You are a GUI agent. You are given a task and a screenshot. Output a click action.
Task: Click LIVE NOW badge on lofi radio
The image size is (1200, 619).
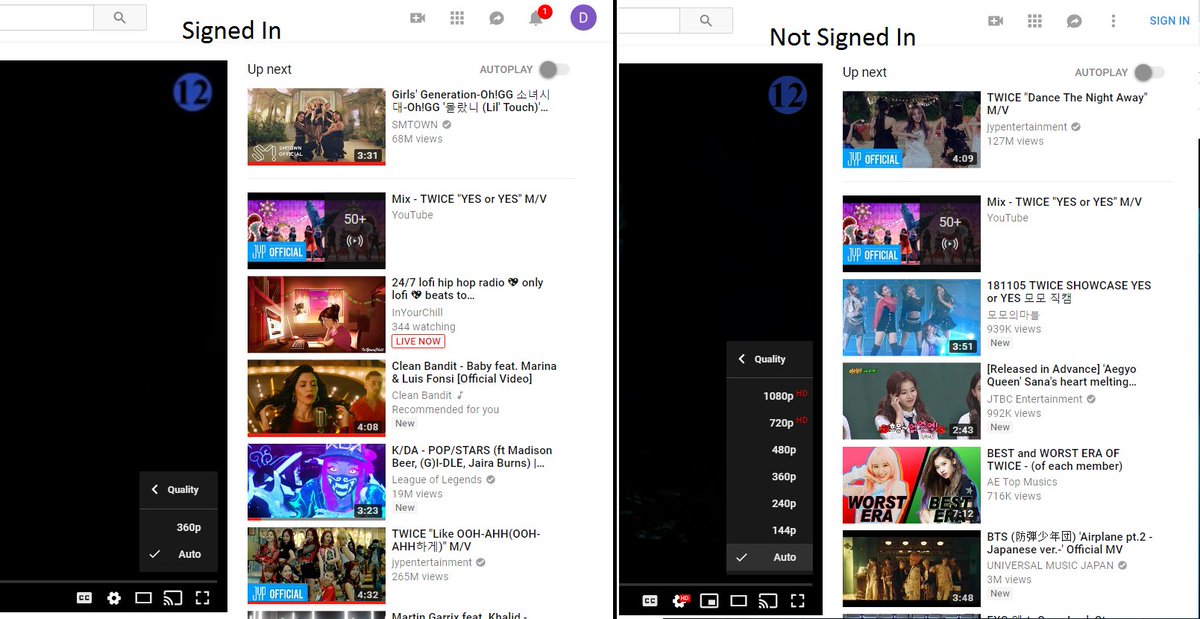click(418, 341)
